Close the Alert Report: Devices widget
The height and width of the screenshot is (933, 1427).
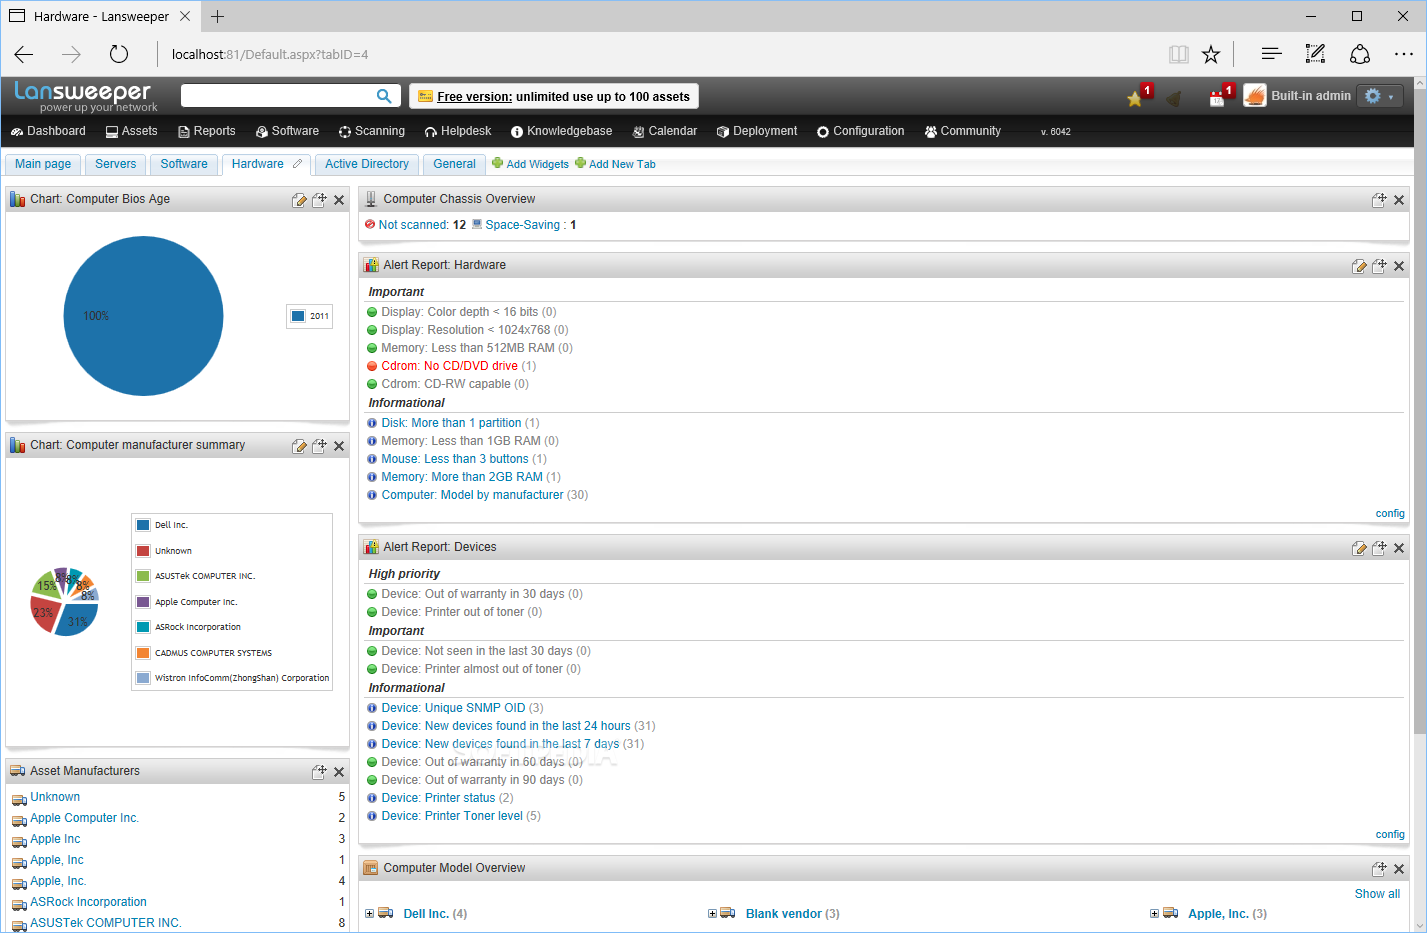coord(1399,548)
